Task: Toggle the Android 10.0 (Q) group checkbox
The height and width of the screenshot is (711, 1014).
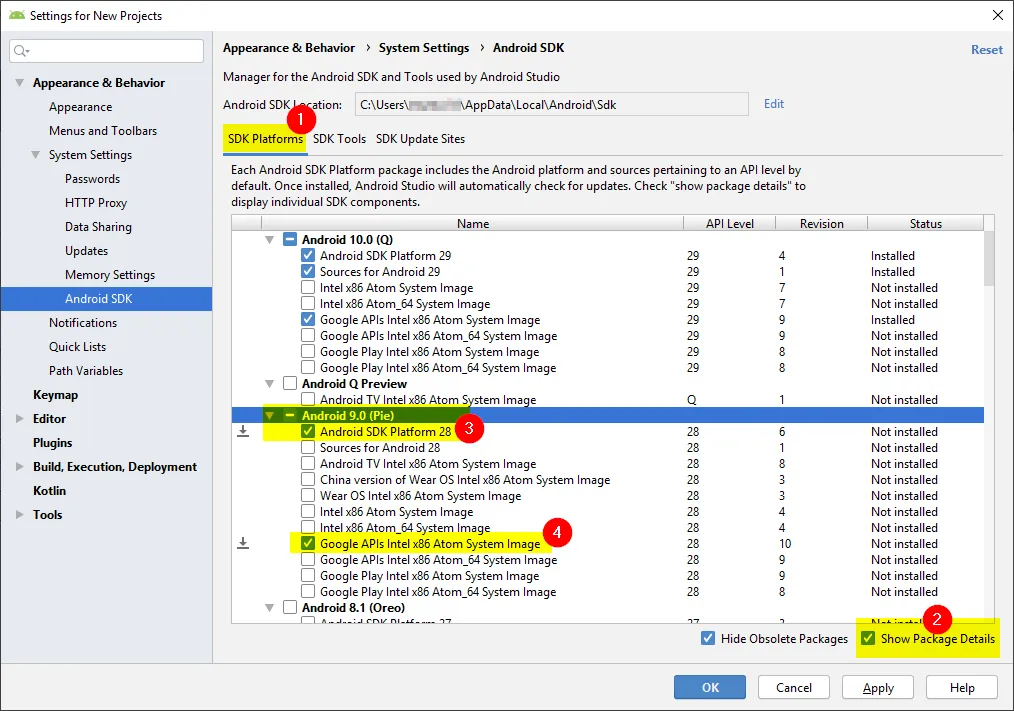Action: (290, 239)
